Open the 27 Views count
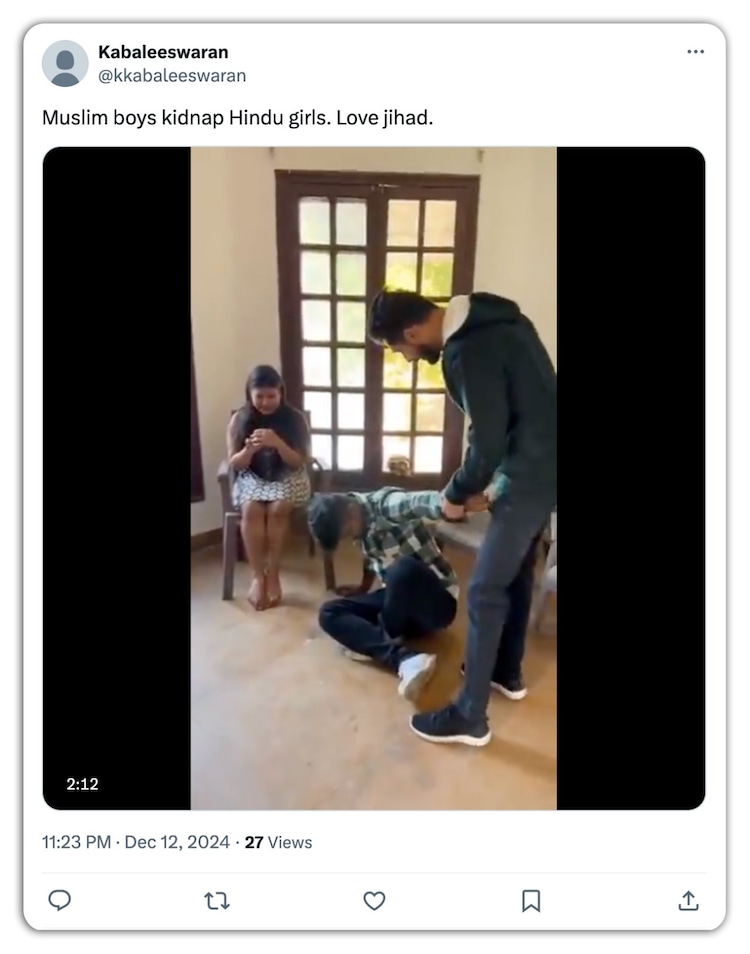This screenshot has height=954, width=750. 278,842
